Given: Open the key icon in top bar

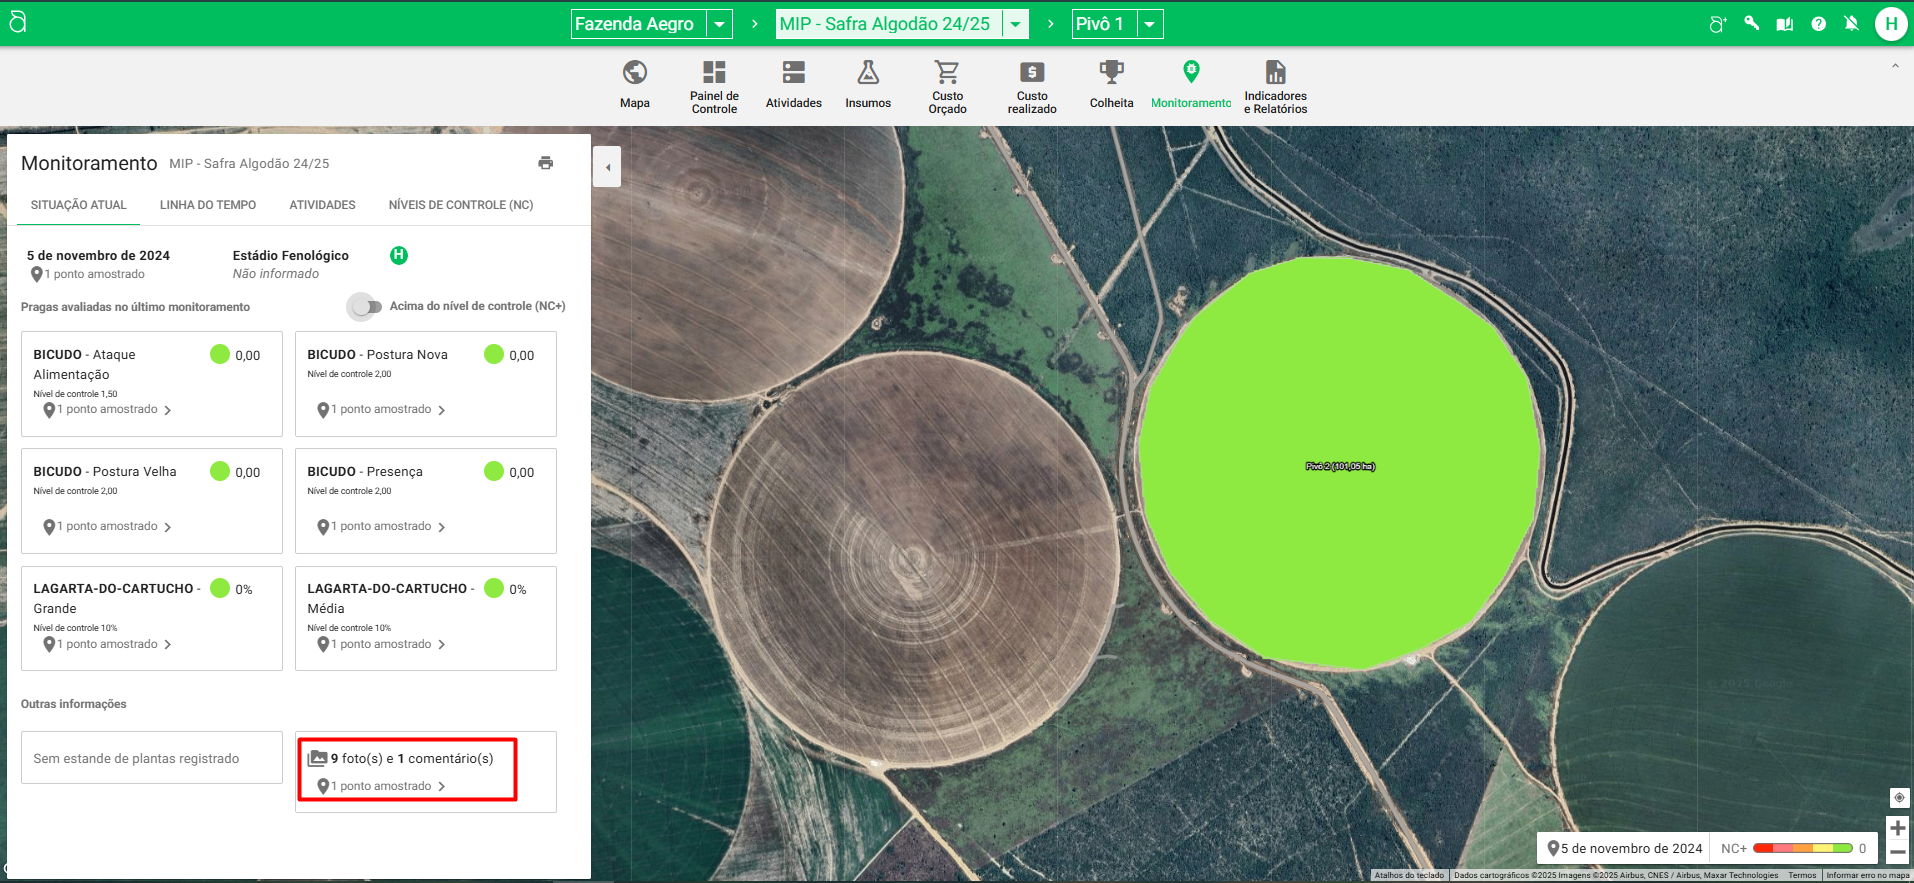Looking at the screenshot, I should [x=1751, y=24].
